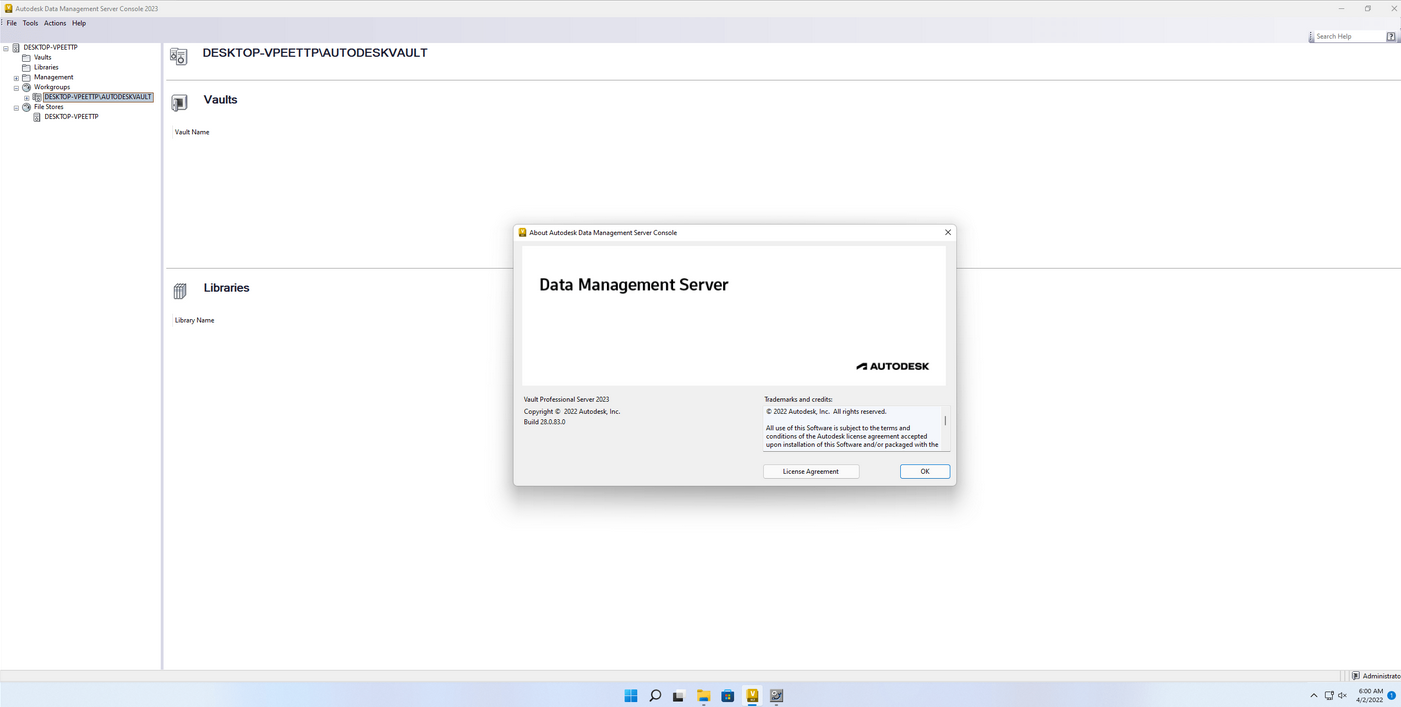The width and height of the screenshot is (1401, 707).
Task: Click the taskbar clock showing 6:00 AM
Action: coord(1370,695)
